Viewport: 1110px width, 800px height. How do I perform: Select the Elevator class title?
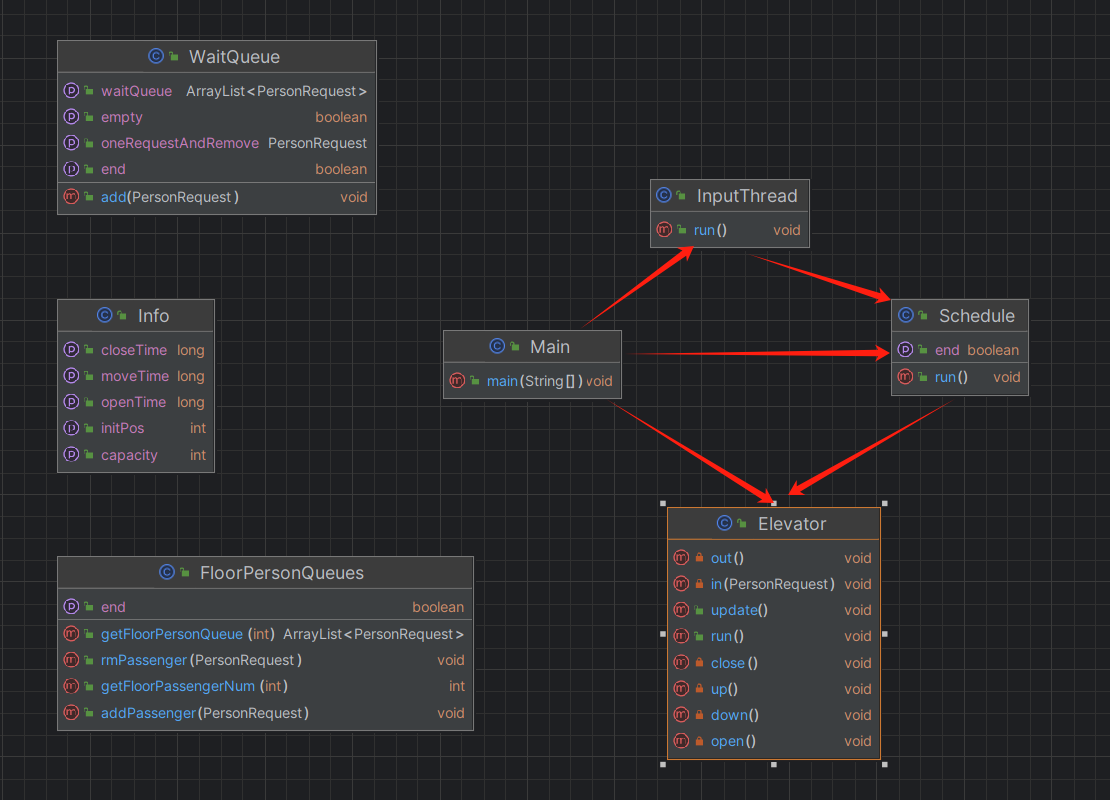click(791, 524)
